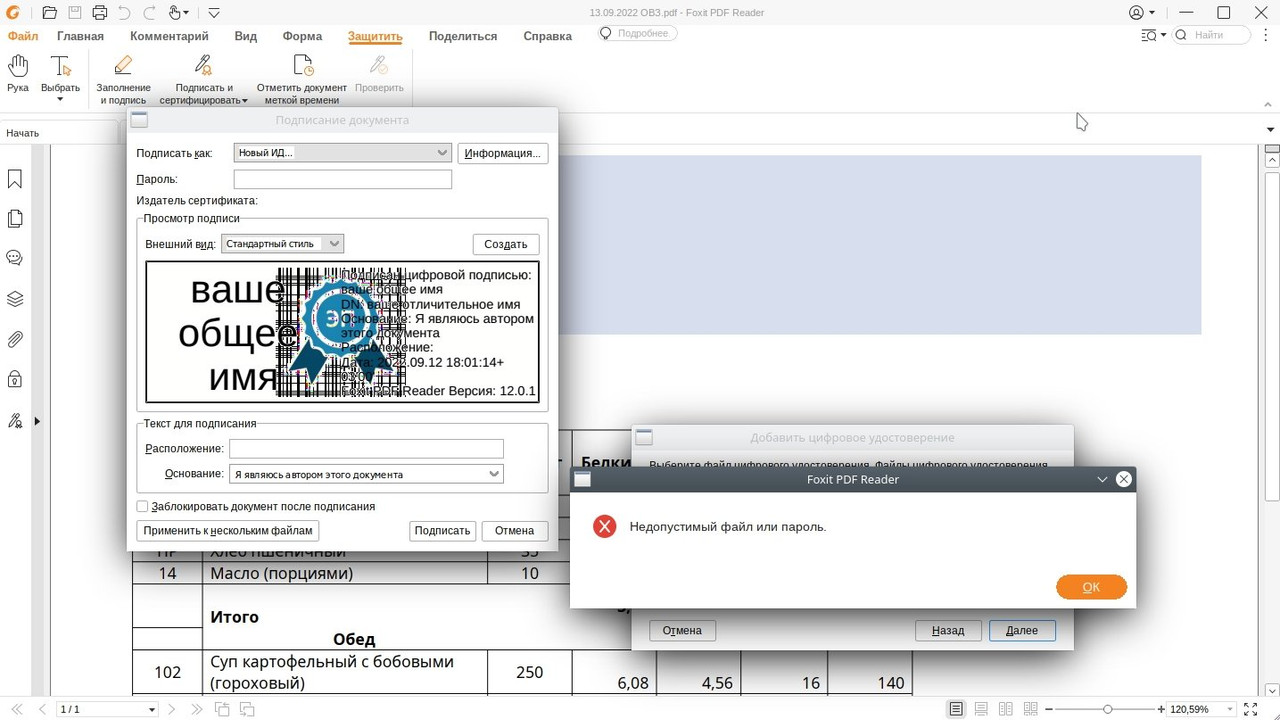Image resolution: width=1280 pixels, height=720 pixels.
Task: Select continuous page view mode
Action: [x=981, y=709]
